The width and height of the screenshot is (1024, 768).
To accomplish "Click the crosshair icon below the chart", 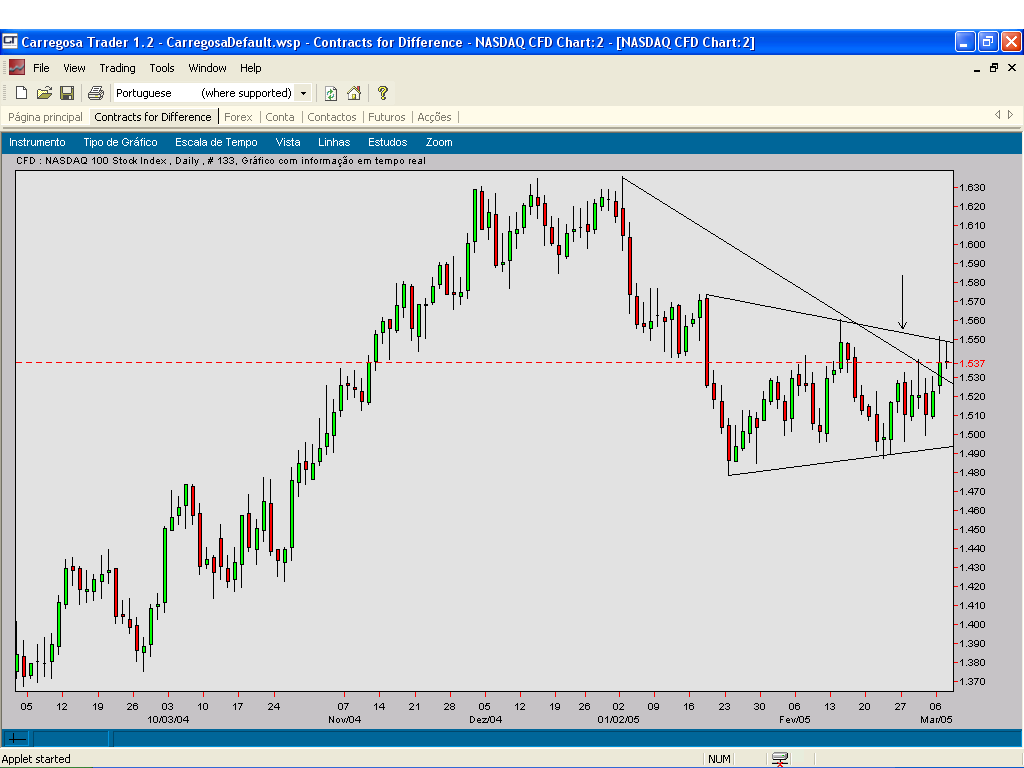I will (17, 739).
